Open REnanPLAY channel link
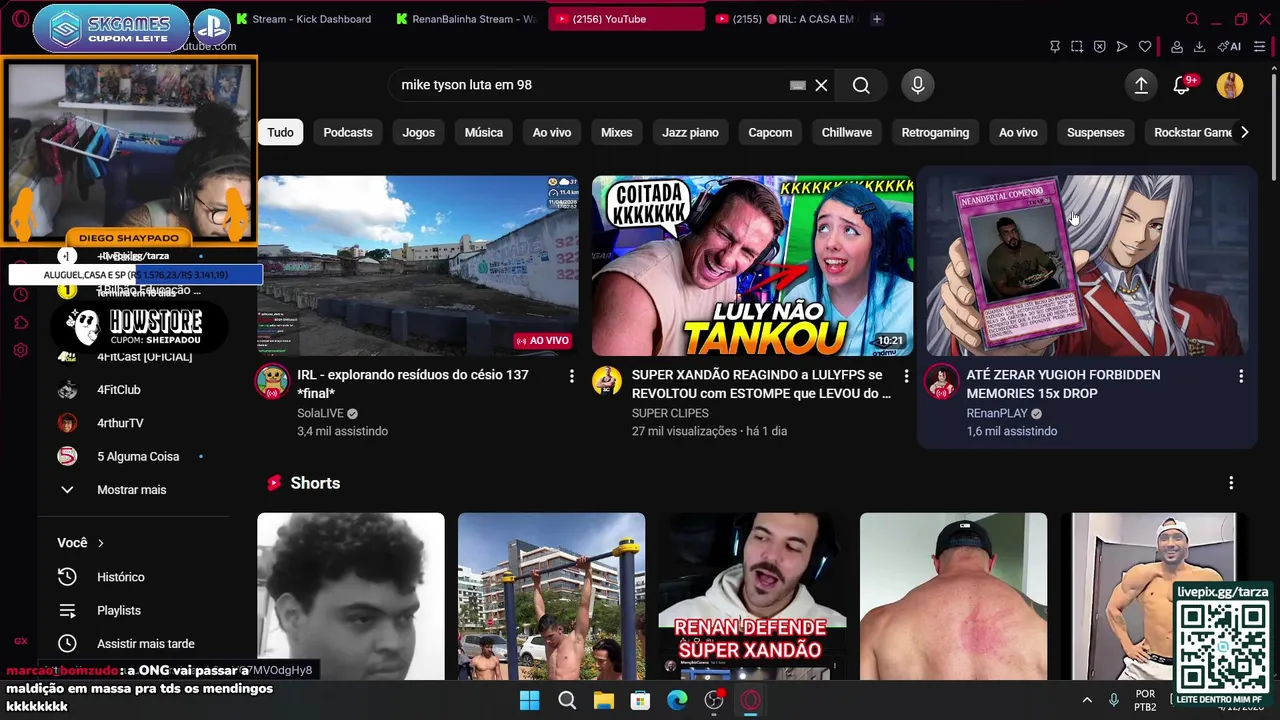Image resolution: width=1280 pixels, height=720 pixels. point(997,413)
